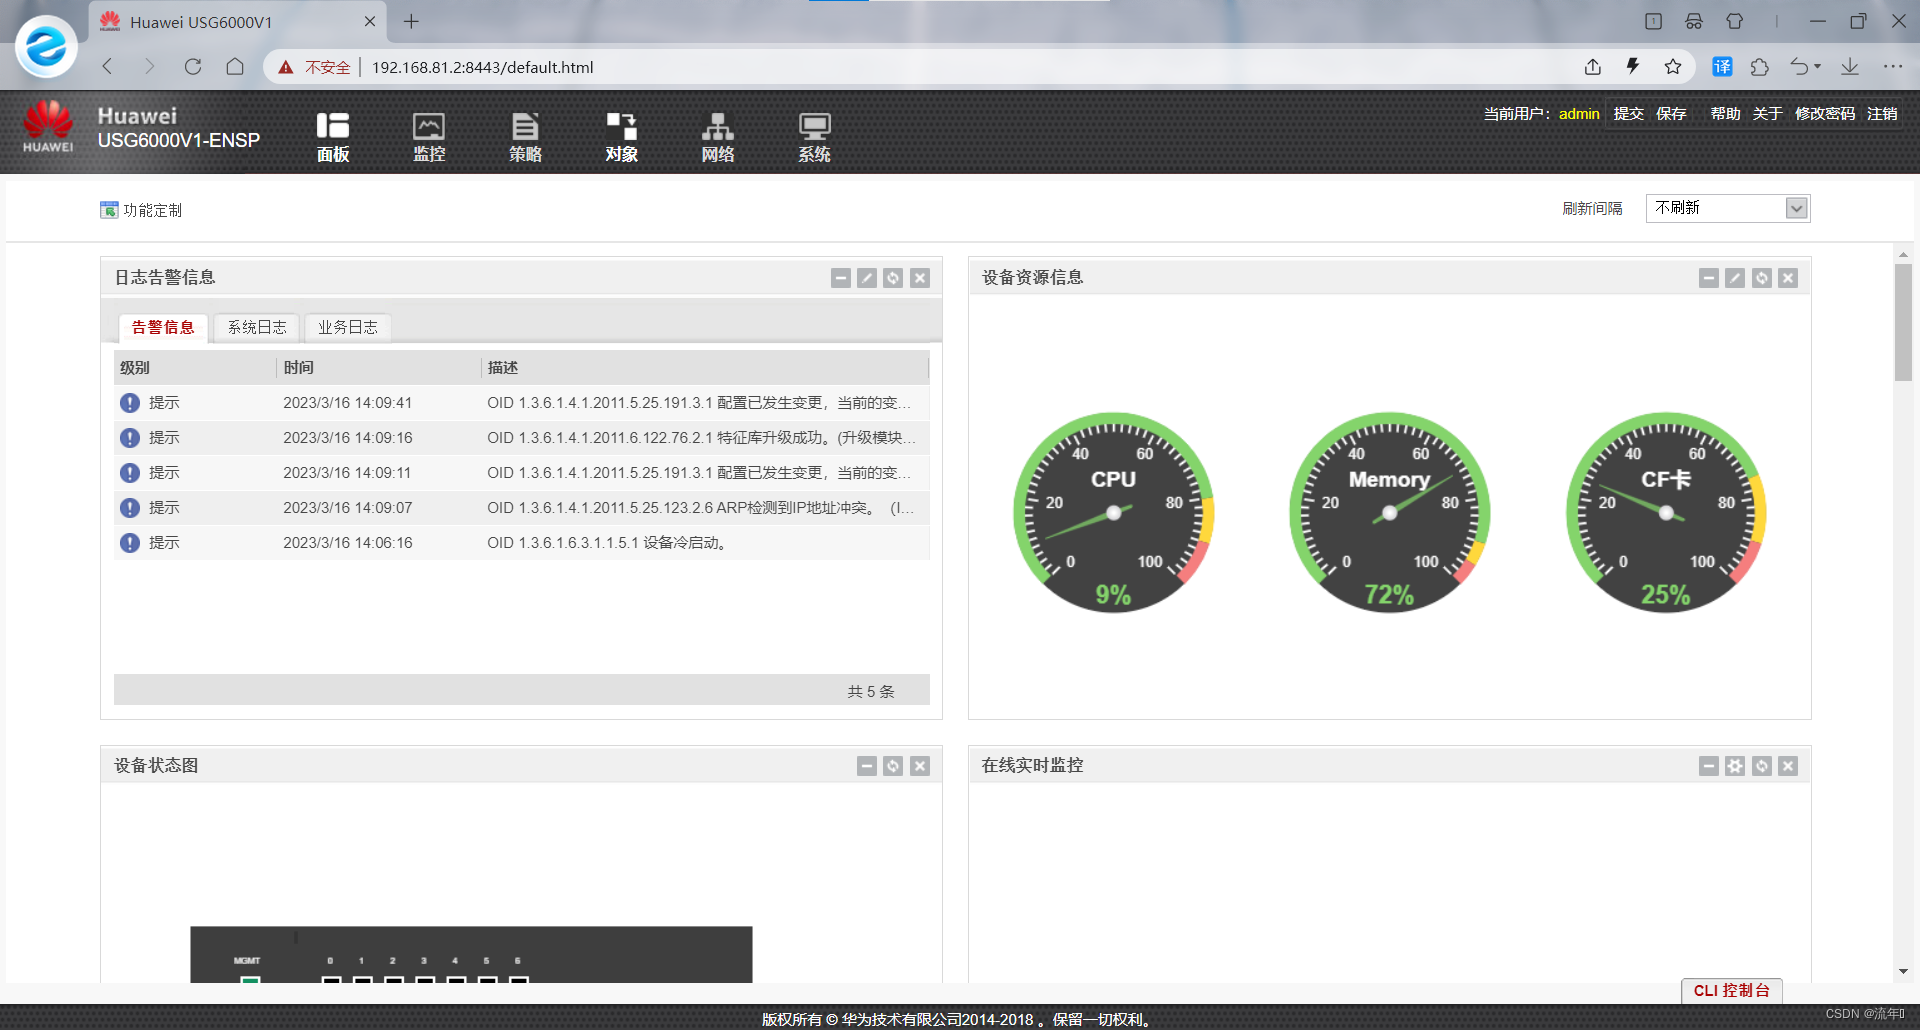Open the browser downloads icon
Viewport: 1920px width, 1030px height.
1850,67
